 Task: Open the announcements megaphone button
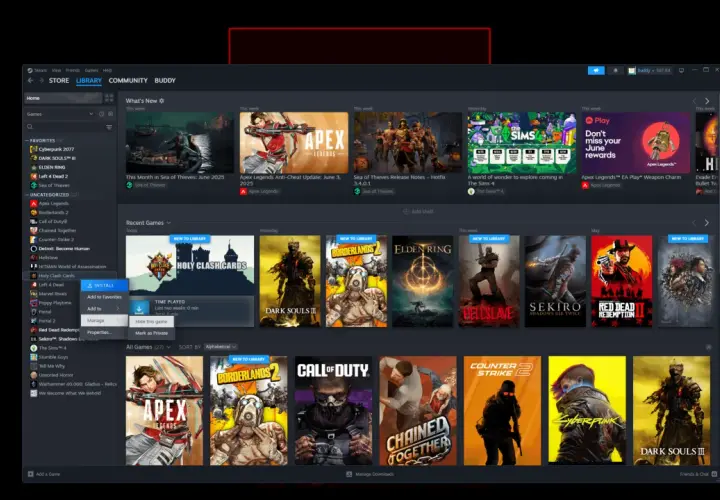point(596,70)
